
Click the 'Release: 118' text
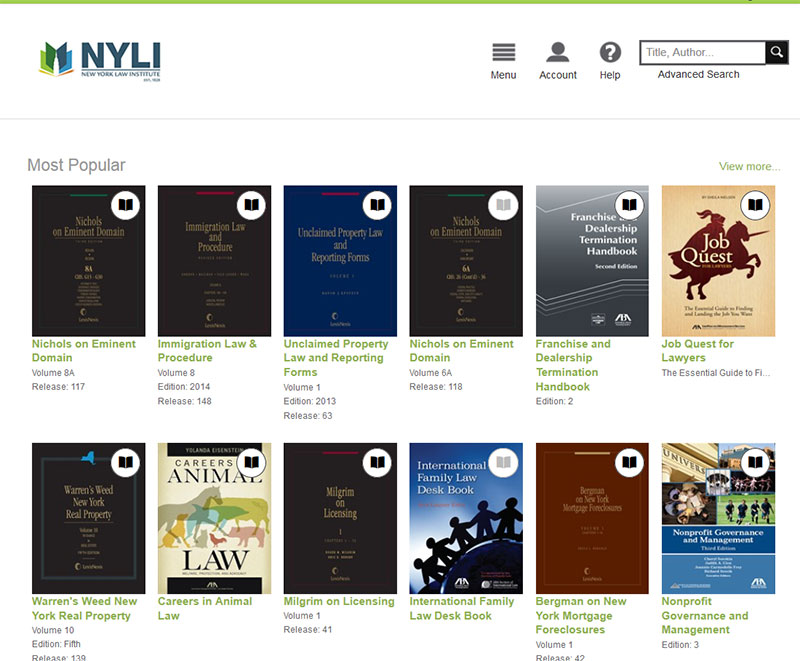436,387
